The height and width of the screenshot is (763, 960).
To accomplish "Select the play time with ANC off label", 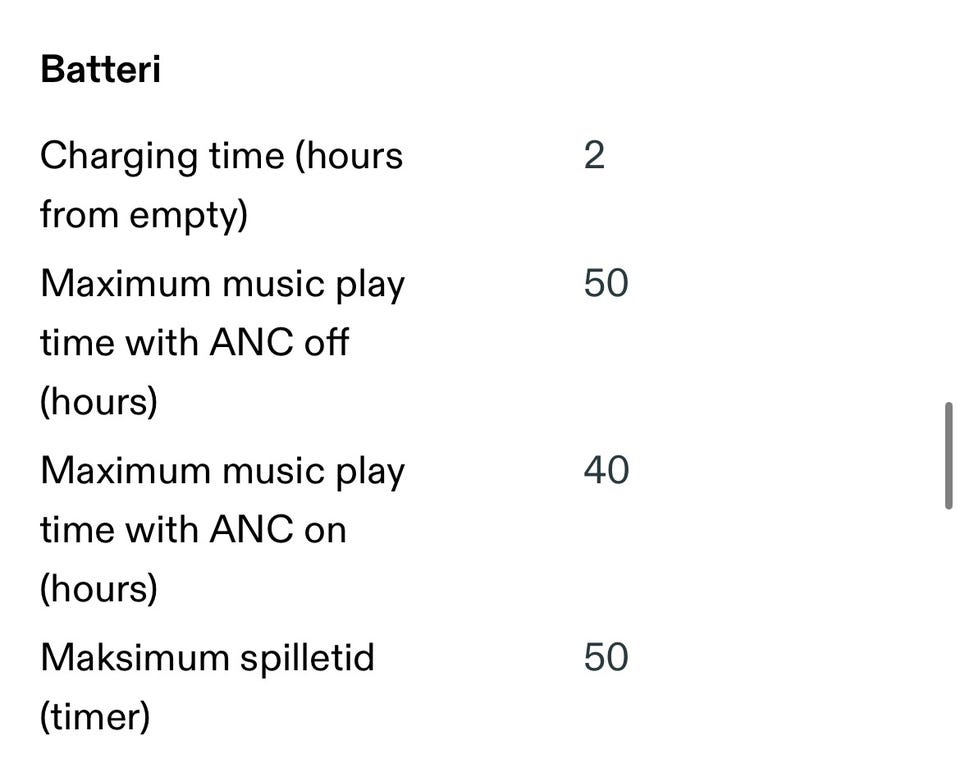I will pos(222,342).
